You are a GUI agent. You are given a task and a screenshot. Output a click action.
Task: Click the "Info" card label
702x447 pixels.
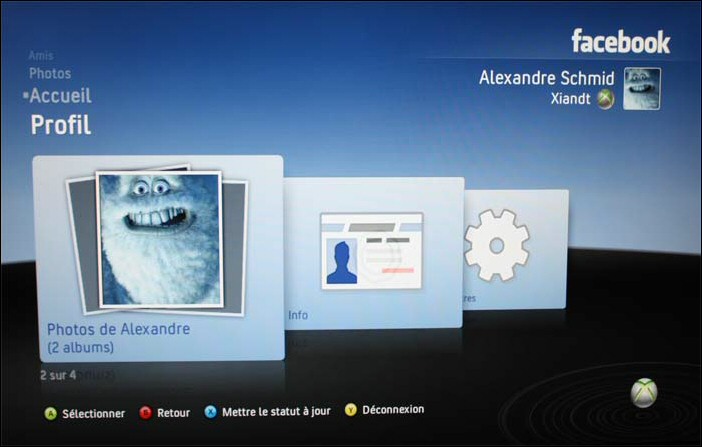298,315
